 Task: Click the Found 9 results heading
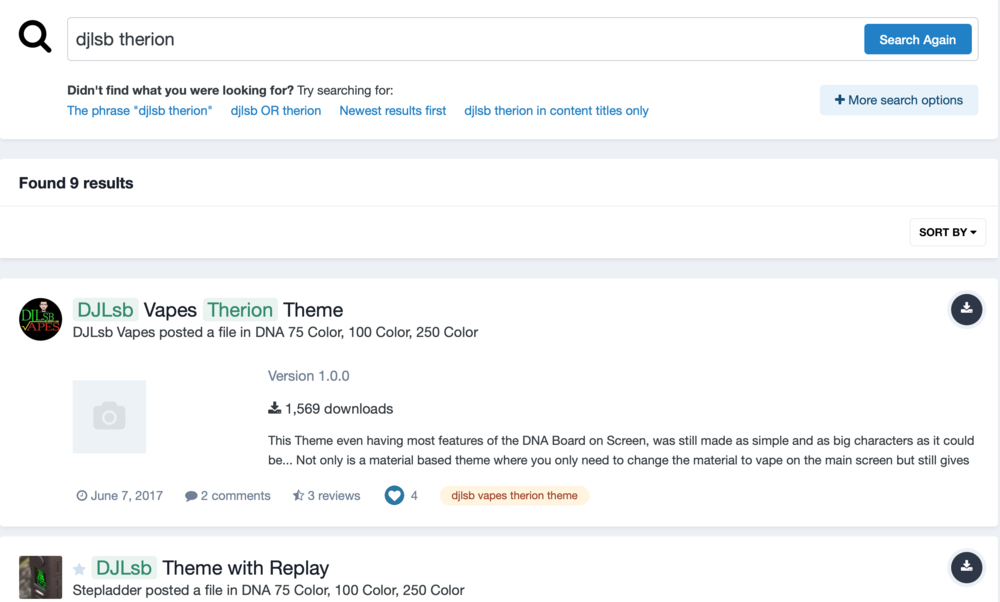pyautogui.click(x=76, y=183)
